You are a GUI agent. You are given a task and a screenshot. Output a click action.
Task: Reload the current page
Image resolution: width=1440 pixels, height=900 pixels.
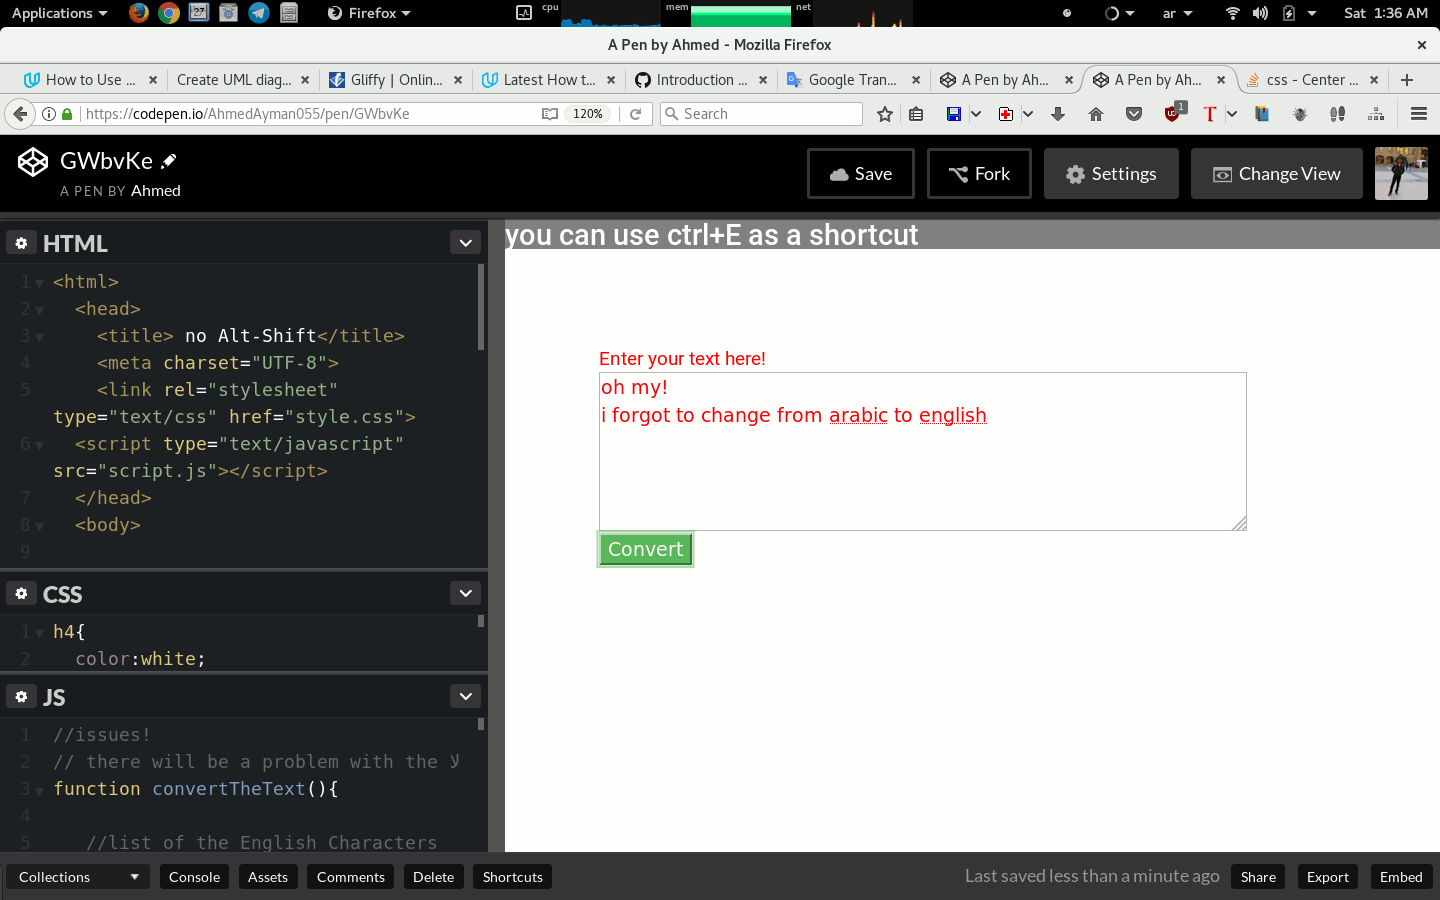pyautogui.click(x=635, y=114)
